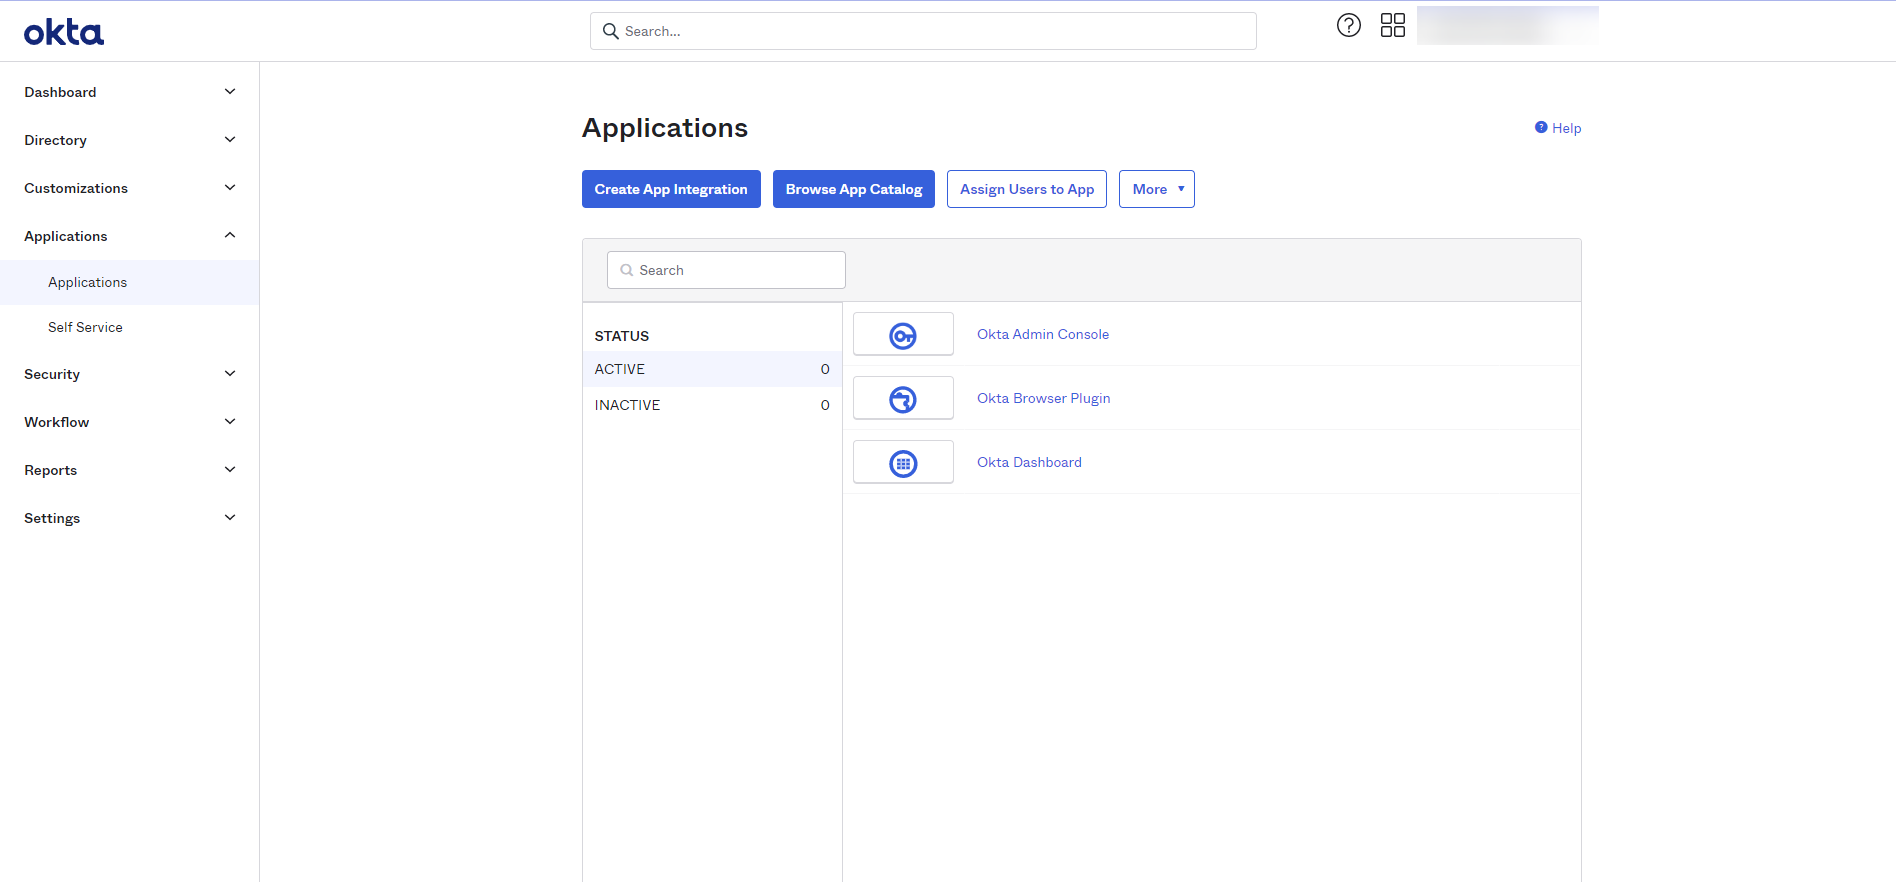Open the help question mark icon
The image size is (1896, 882).
coord(1348,26)
